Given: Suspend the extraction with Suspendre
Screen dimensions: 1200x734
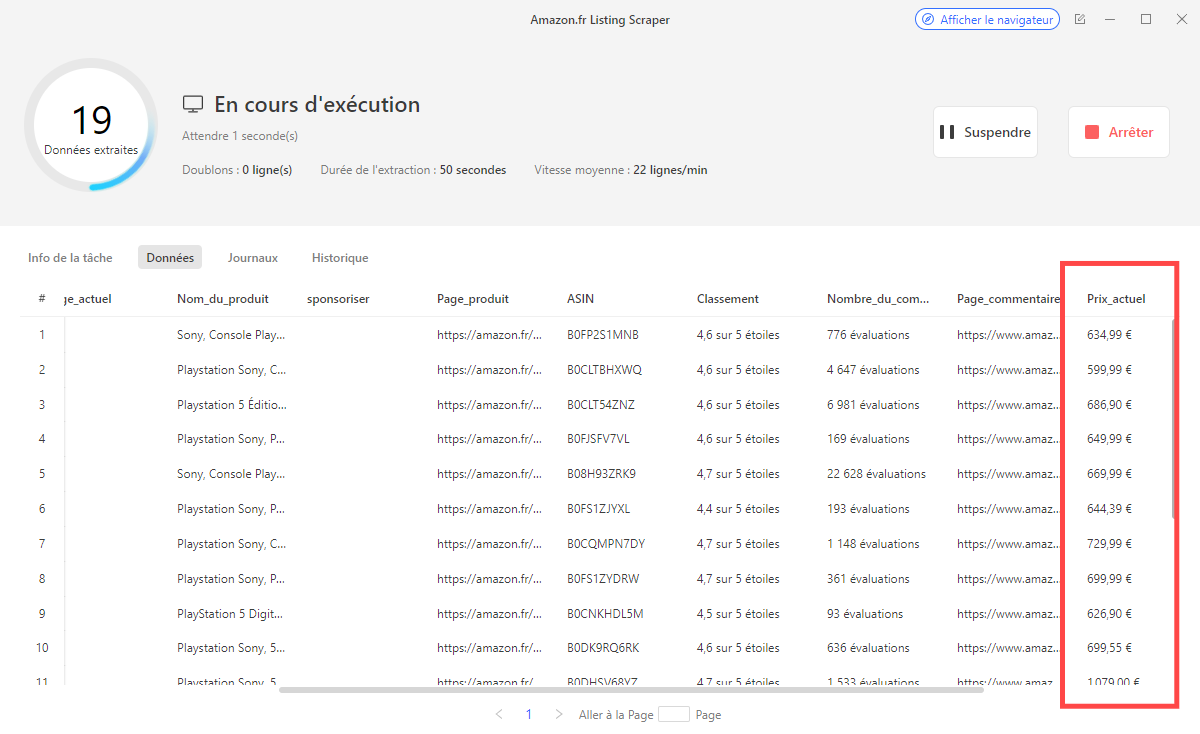Looking at the screenshot, I should 985,132.
